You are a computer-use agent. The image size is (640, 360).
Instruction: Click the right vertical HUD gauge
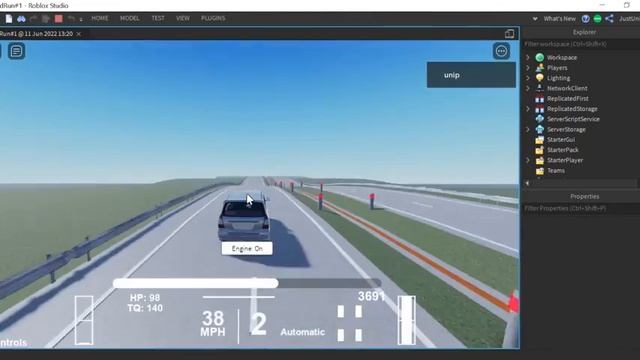407,320
